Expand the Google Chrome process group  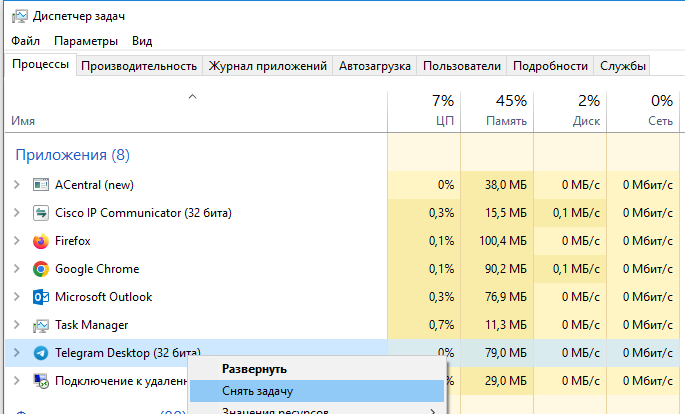[x=17, y=269]
